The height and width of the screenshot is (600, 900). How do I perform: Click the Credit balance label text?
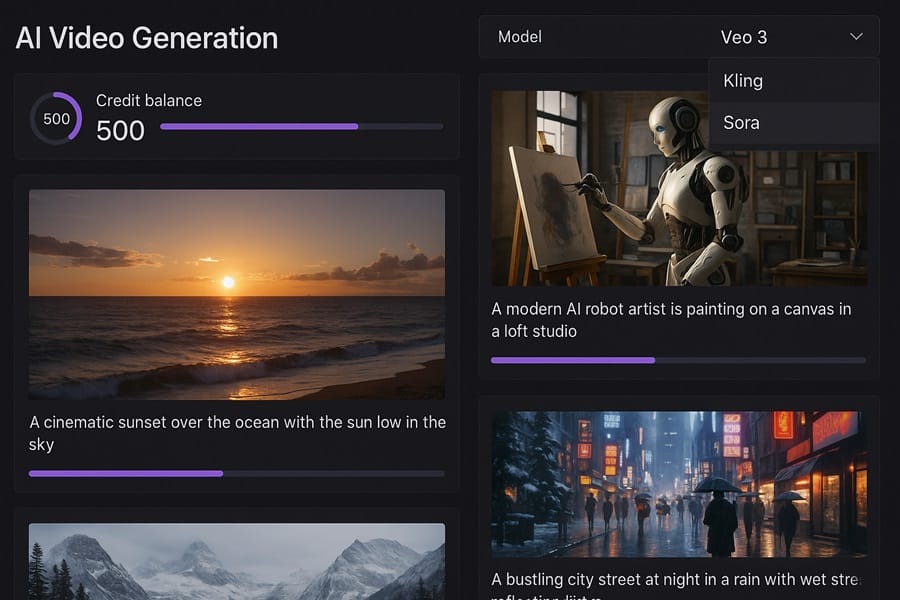tap(149, 100)
